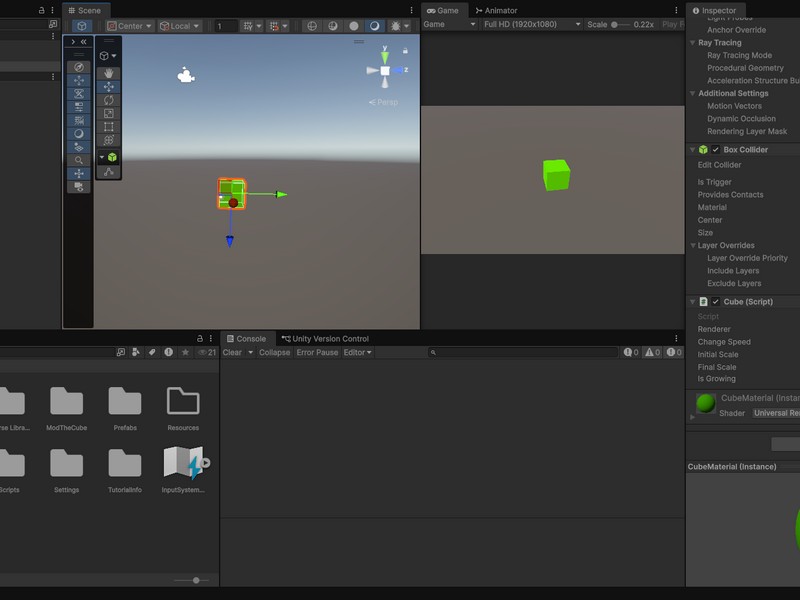Viewport: 800px width, 600px height.
Task: Open the Game display dropdown
Action: 449,24
